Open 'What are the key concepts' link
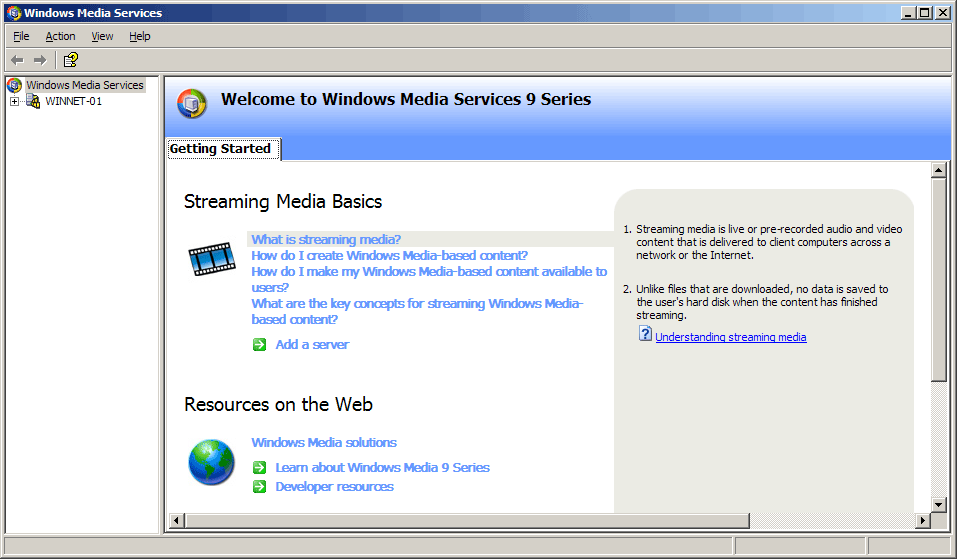 point(417,311)
